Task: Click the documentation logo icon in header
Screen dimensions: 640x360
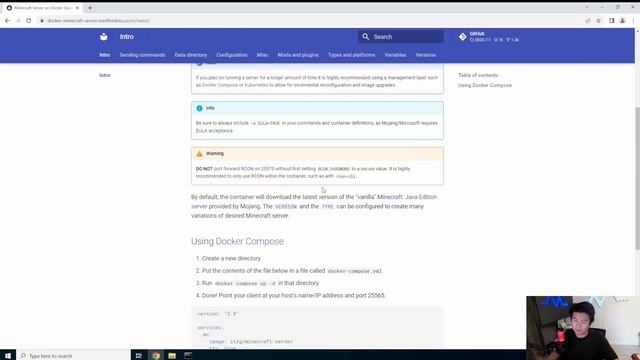Action: (104, 37)
